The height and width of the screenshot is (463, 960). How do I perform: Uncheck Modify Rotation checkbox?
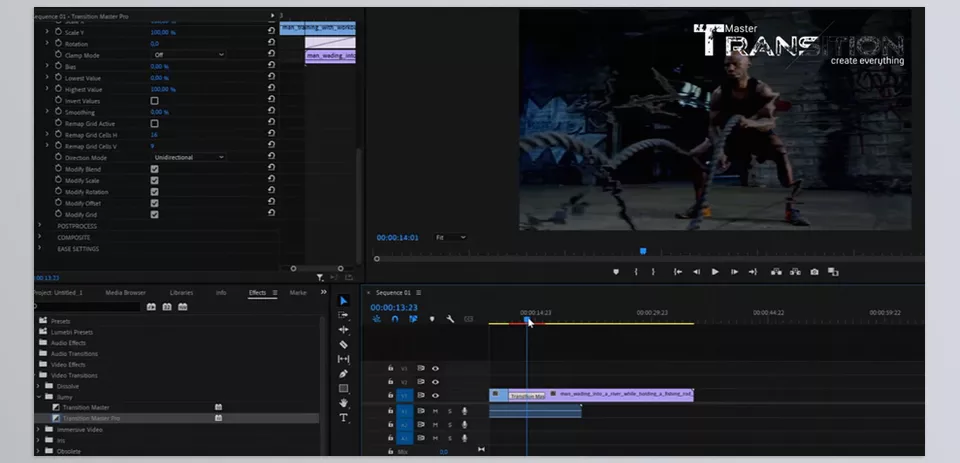pos(154,192)
